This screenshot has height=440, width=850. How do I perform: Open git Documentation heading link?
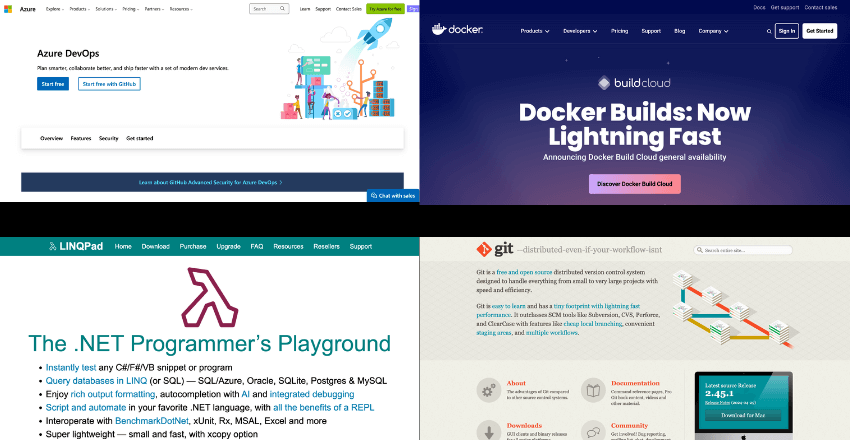click(635, 383)
